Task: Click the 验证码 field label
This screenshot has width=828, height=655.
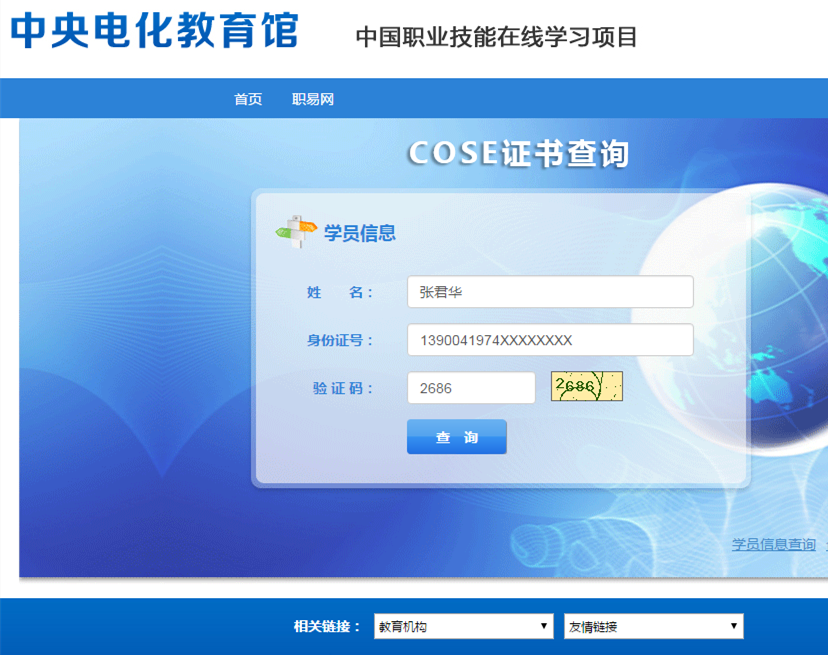Action: (x=343, y=388)
